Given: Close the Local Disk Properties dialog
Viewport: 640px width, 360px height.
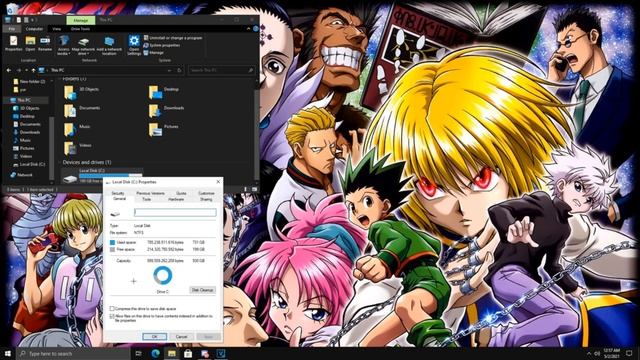Looking at the screenshot, I should [x=218, y=182].
